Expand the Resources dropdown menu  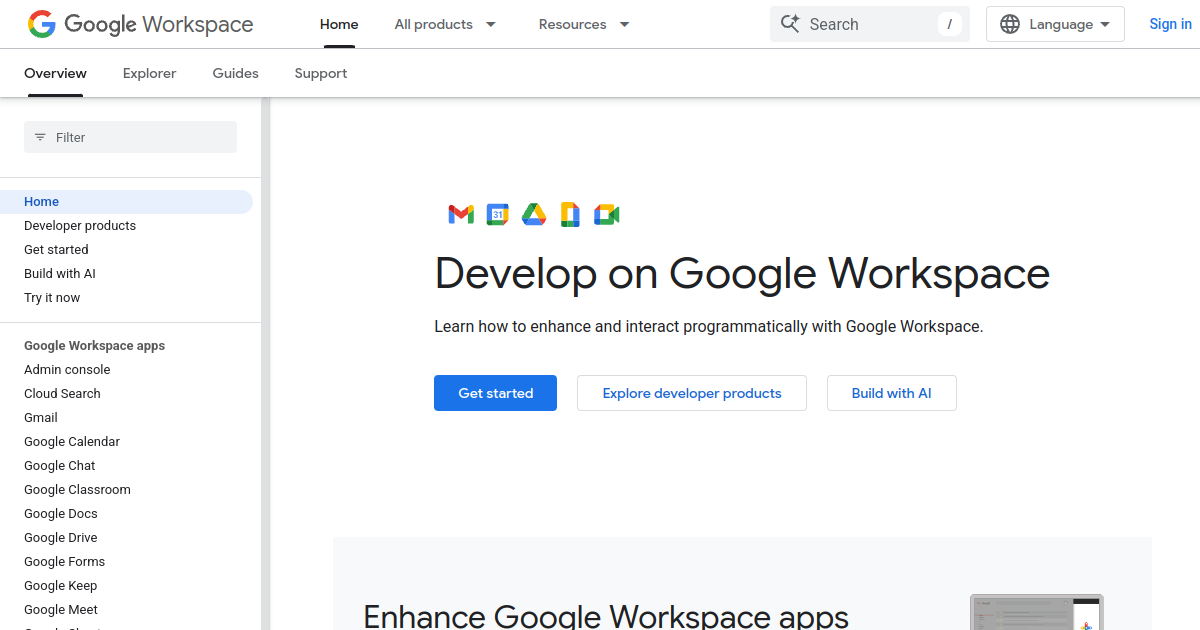coord(584,24)
